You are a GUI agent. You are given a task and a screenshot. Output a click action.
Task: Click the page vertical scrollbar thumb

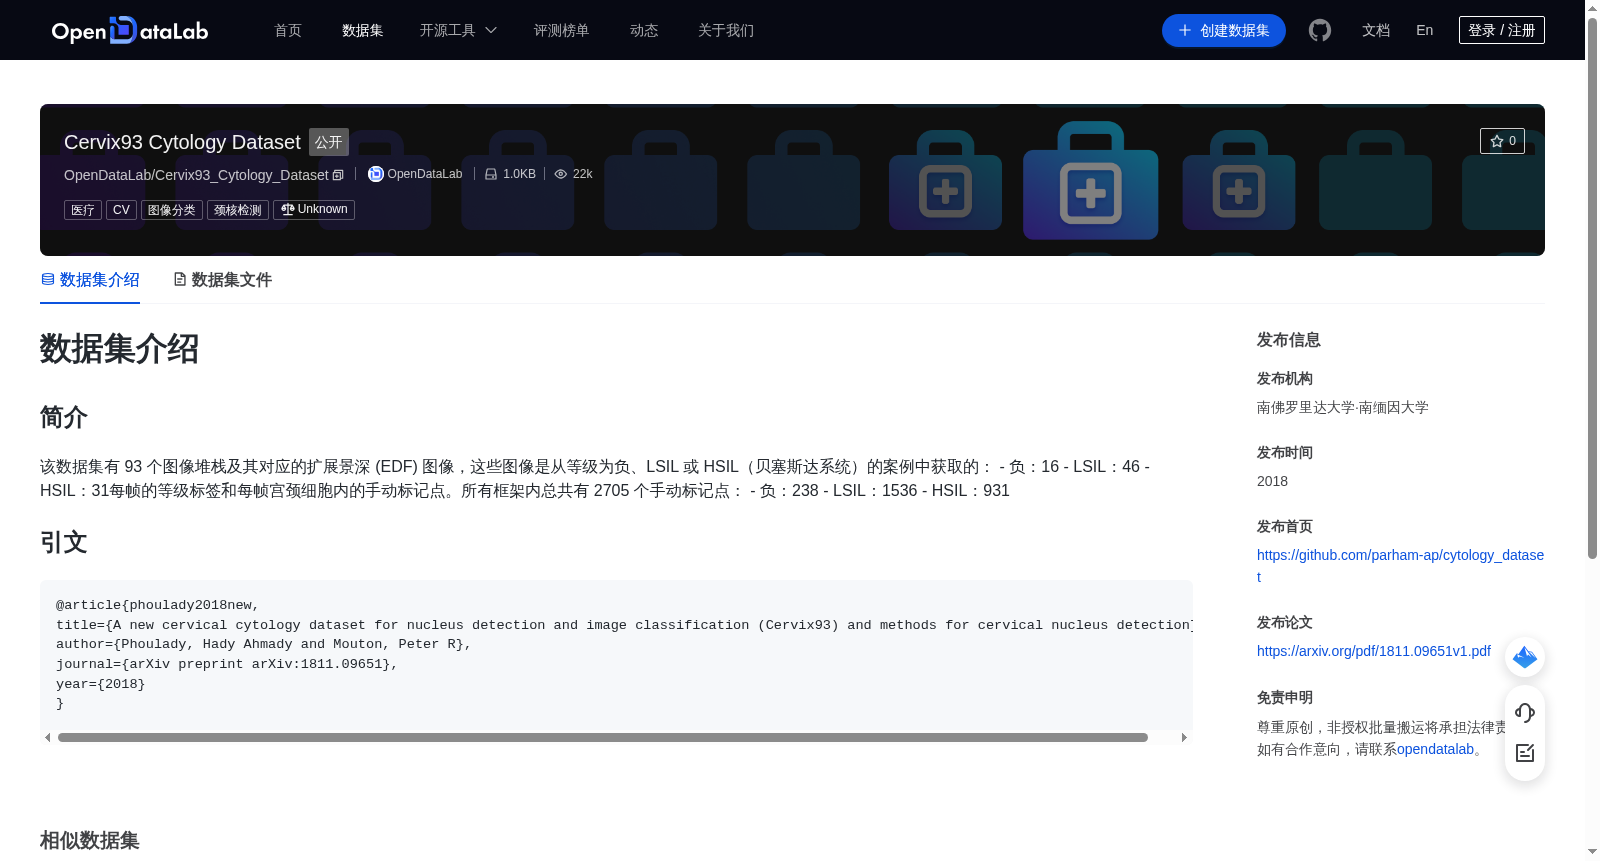[x=1592, y=288]
